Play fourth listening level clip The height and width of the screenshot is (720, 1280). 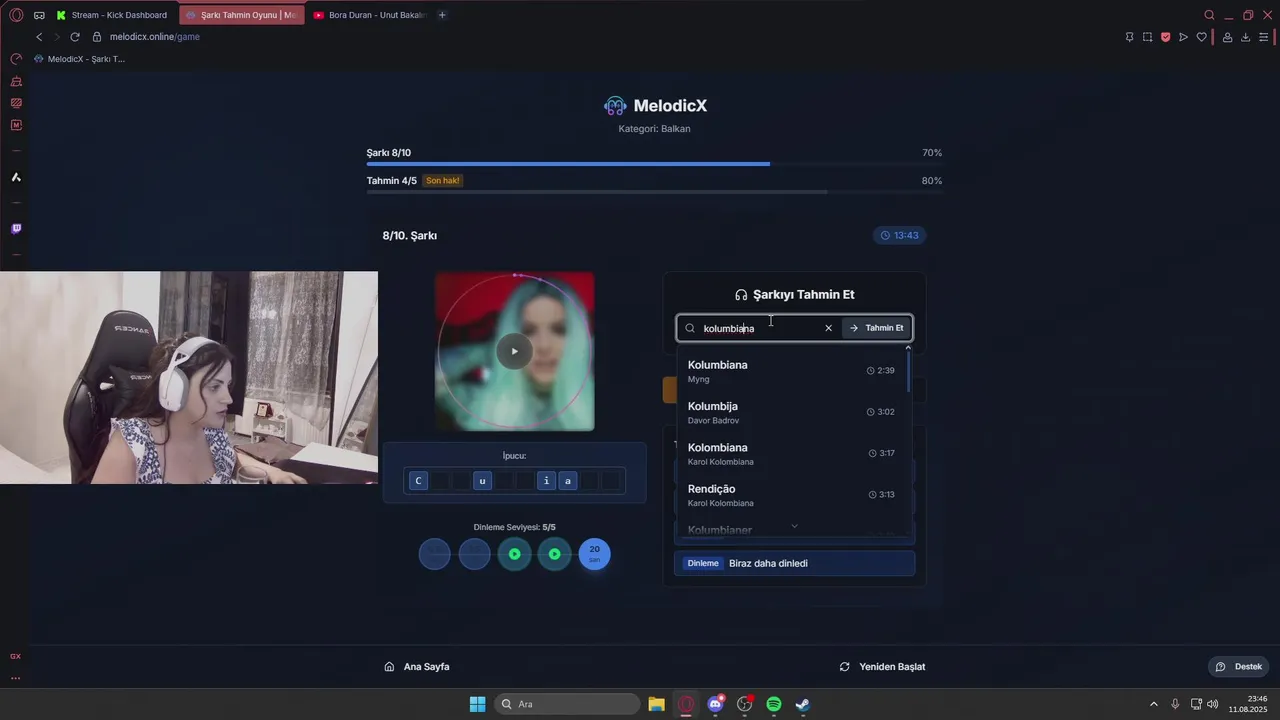(554, 553)
